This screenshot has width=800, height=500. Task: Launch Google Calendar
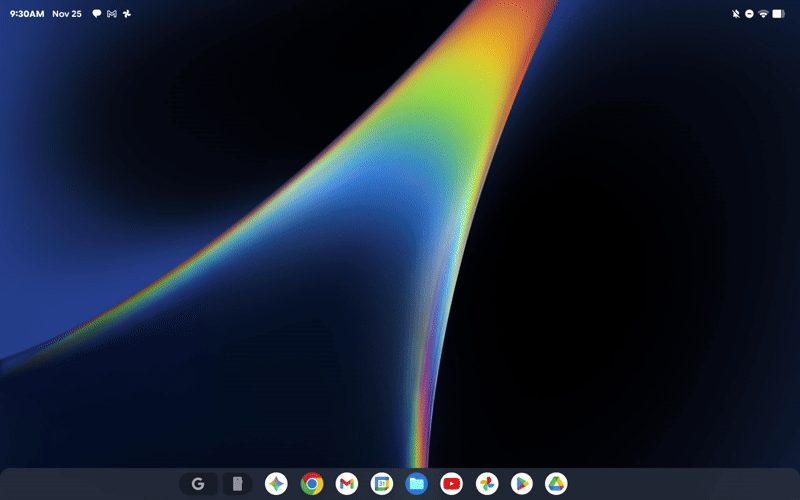(382, 484)
